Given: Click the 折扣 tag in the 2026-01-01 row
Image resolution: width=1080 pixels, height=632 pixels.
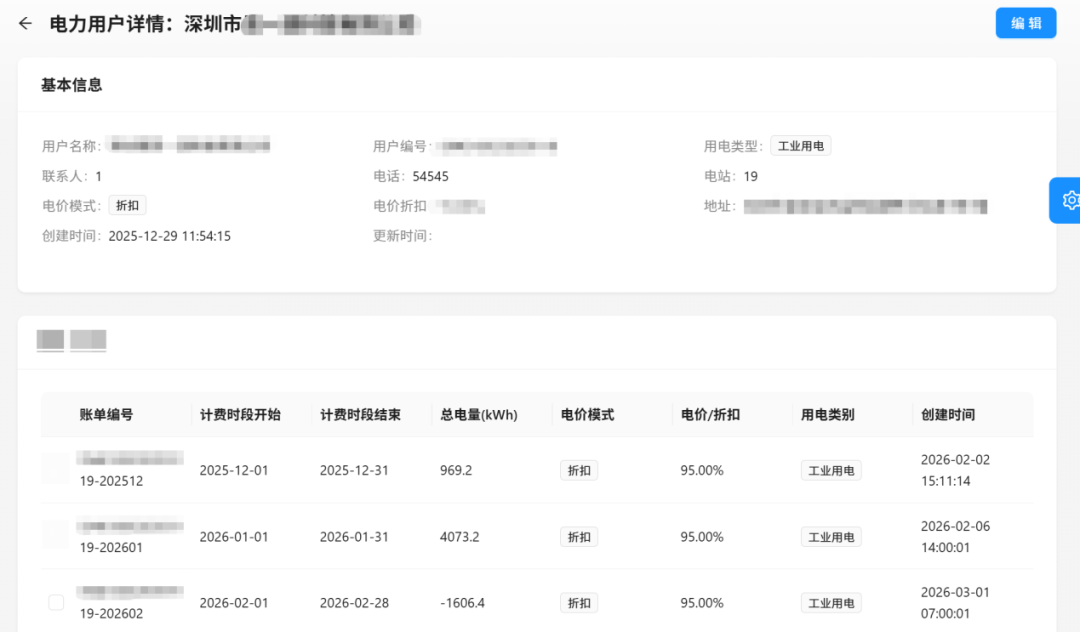Looking at the screenshot, I should pyautogui.click(x=579, y=537).
